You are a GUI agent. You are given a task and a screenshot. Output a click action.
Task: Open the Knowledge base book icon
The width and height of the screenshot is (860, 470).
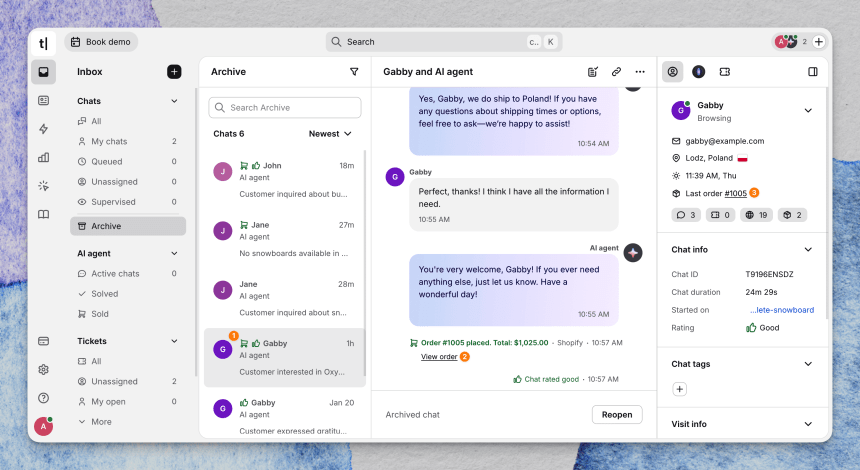[x=43, y=214]
